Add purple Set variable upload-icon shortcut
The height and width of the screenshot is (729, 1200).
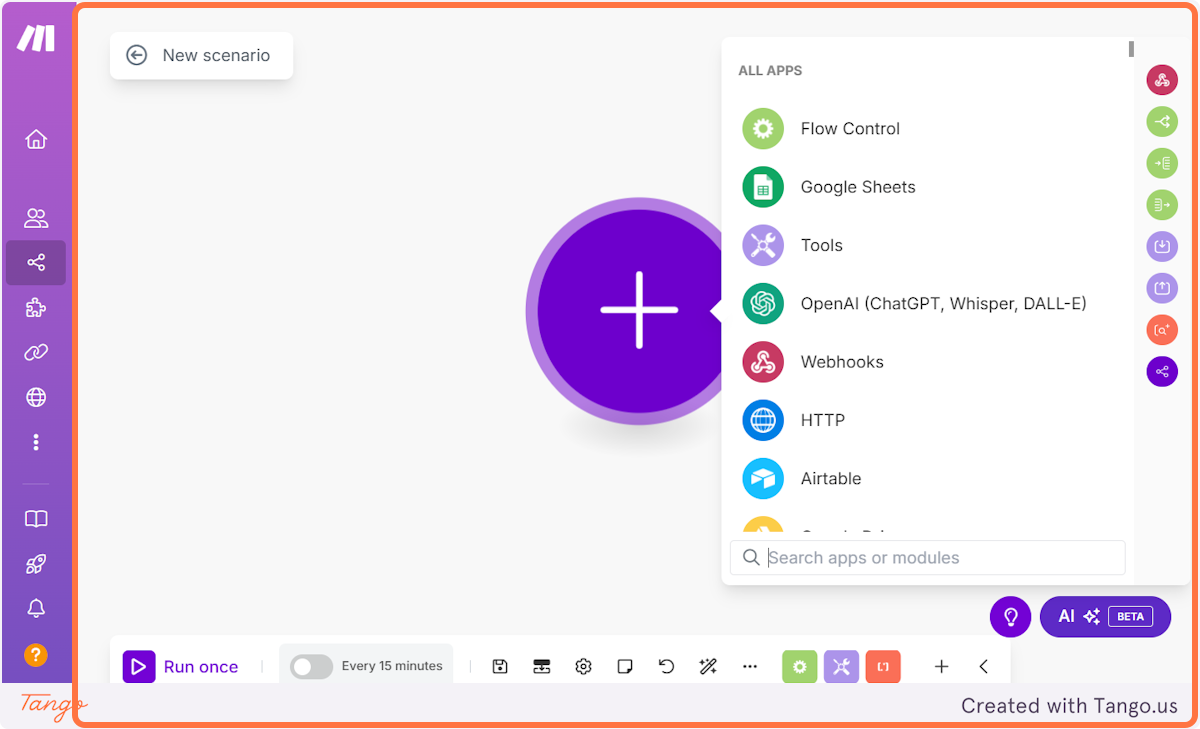point(1162,288)
